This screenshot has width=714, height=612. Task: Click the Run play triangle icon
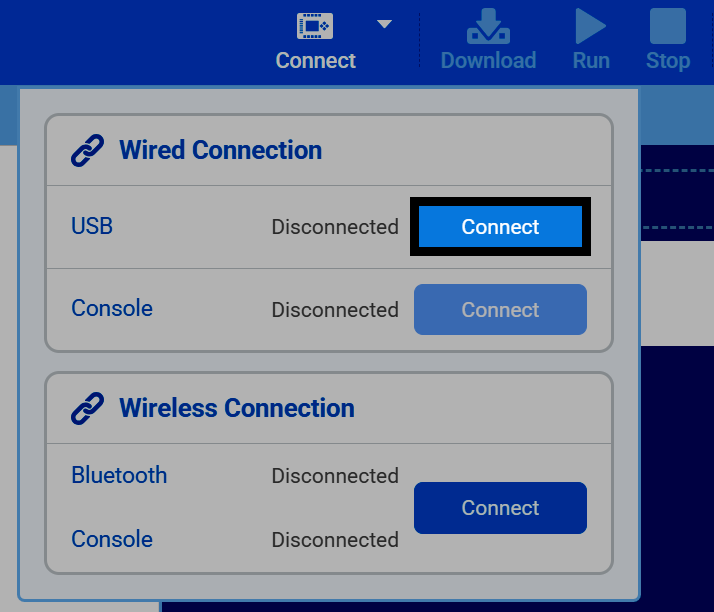click(x=590, y=26)
